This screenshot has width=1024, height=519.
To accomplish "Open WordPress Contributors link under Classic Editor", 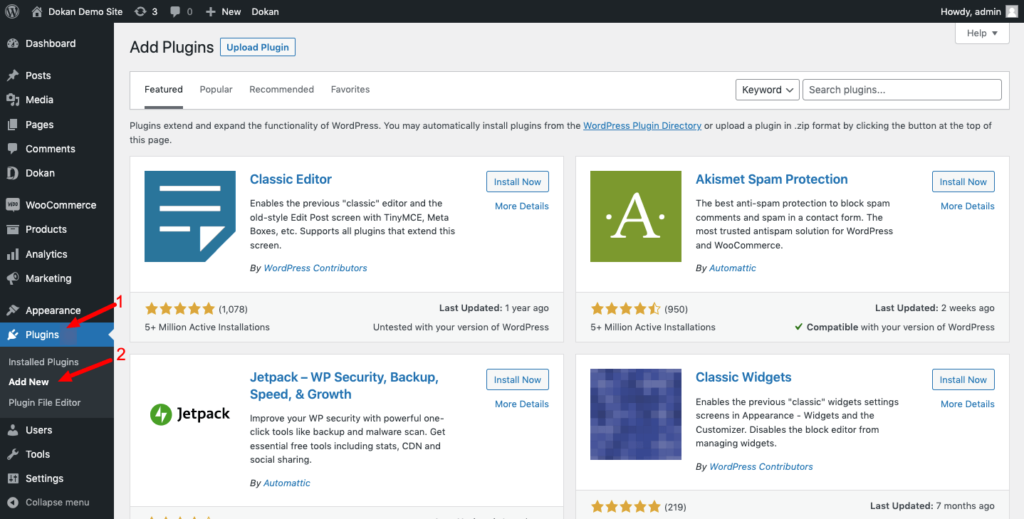I will click(315, 268).
